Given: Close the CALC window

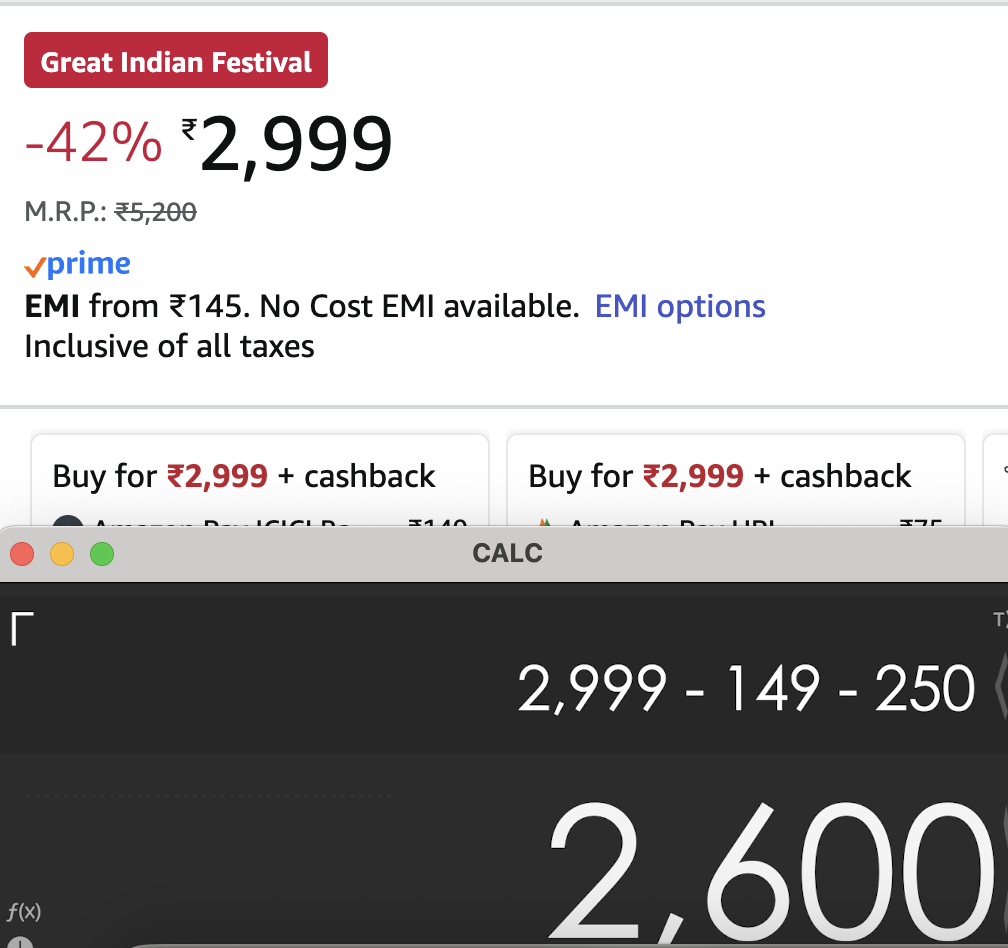Looking at the screenshot, I should point(22,553).
